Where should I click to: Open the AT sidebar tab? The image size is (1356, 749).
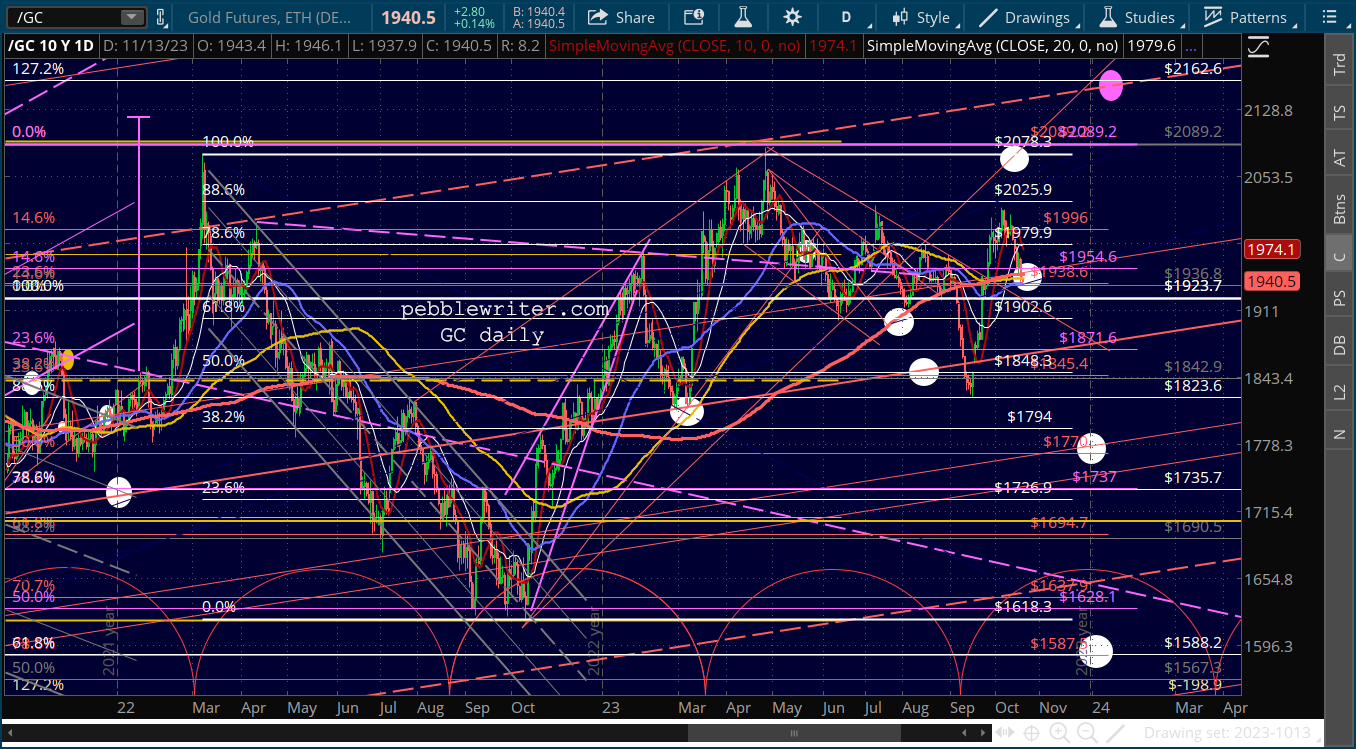point(1339,158)
